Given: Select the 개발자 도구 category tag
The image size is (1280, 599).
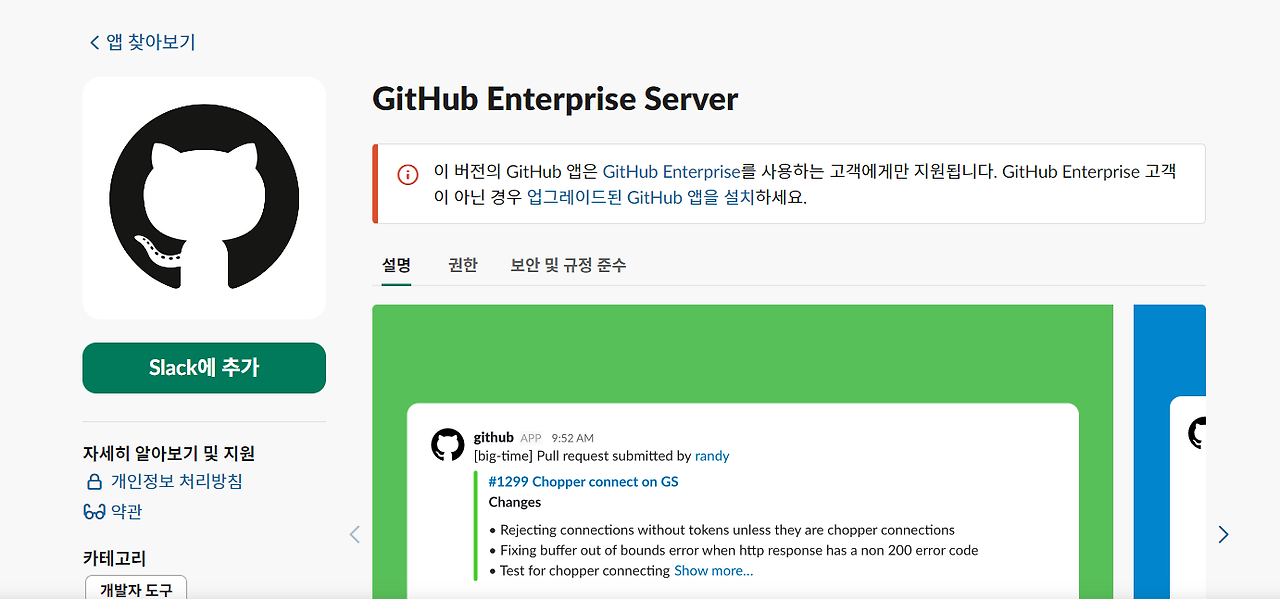Looking at the screenshot, I should [x=136, y=589].
